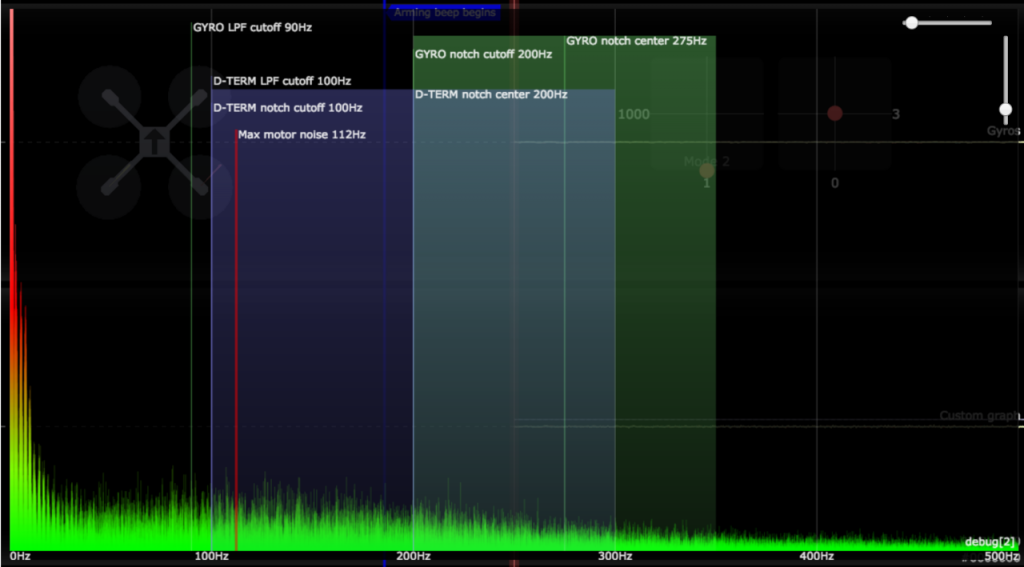Image resolution: width=1024 pixels, height=567 pixels.
Task: Click the D-TERM notch center 200Hz label
Action: click(490, 95)
